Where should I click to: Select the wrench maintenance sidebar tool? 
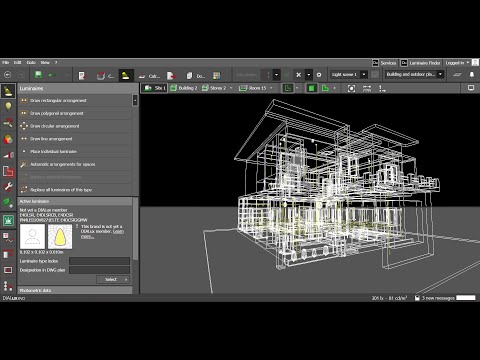[x=8, y=186]
